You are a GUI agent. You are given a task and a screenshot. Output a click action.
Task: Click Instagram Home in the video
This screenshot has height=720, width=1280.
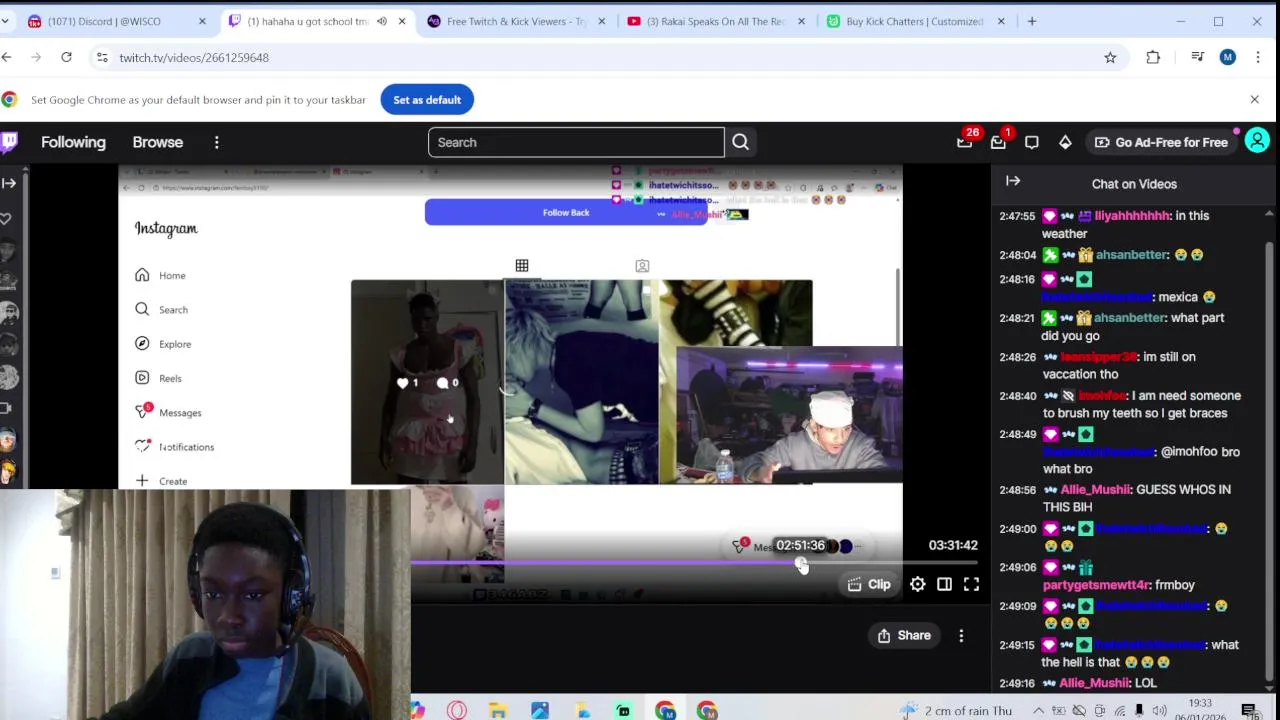pyautogui.click(x=161, y=275)
